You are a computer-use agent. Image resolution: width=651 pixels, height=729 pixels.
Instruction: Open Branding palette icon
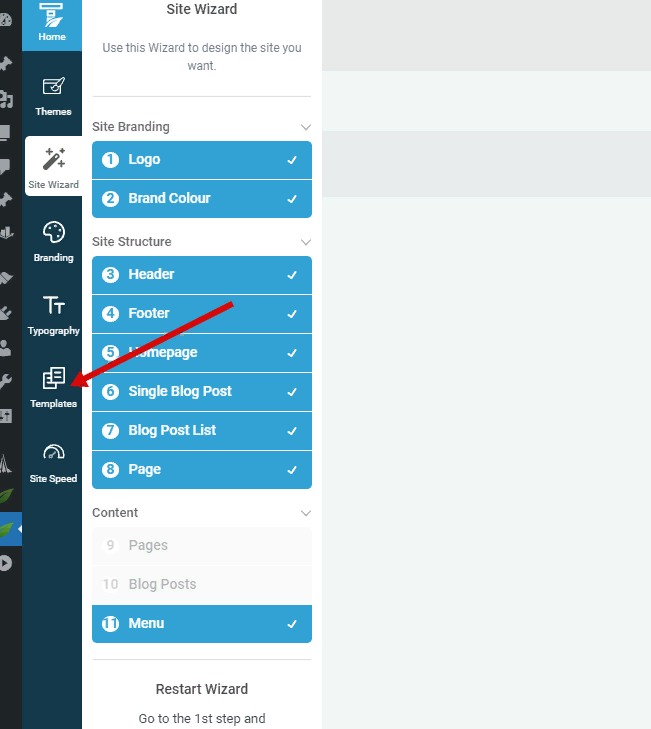(54, 232)
